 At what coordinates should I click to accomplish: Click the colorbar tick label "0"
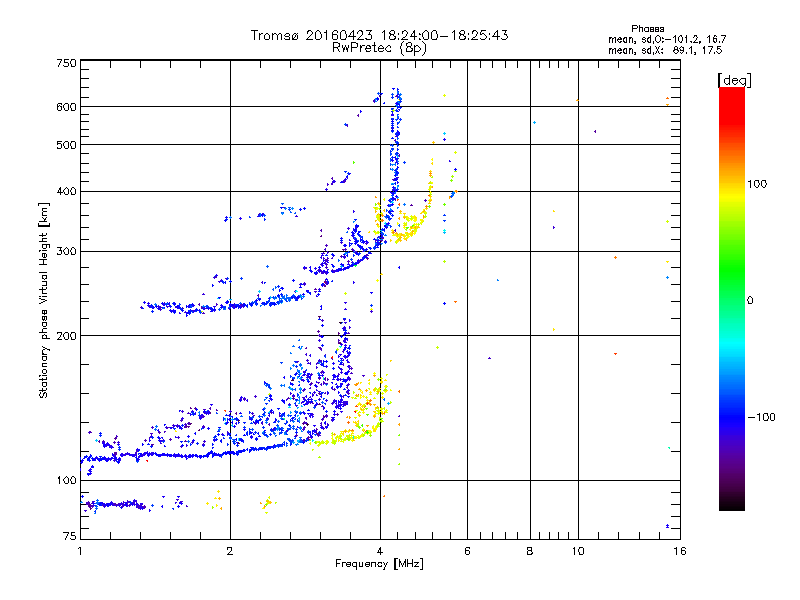point(750,300)
